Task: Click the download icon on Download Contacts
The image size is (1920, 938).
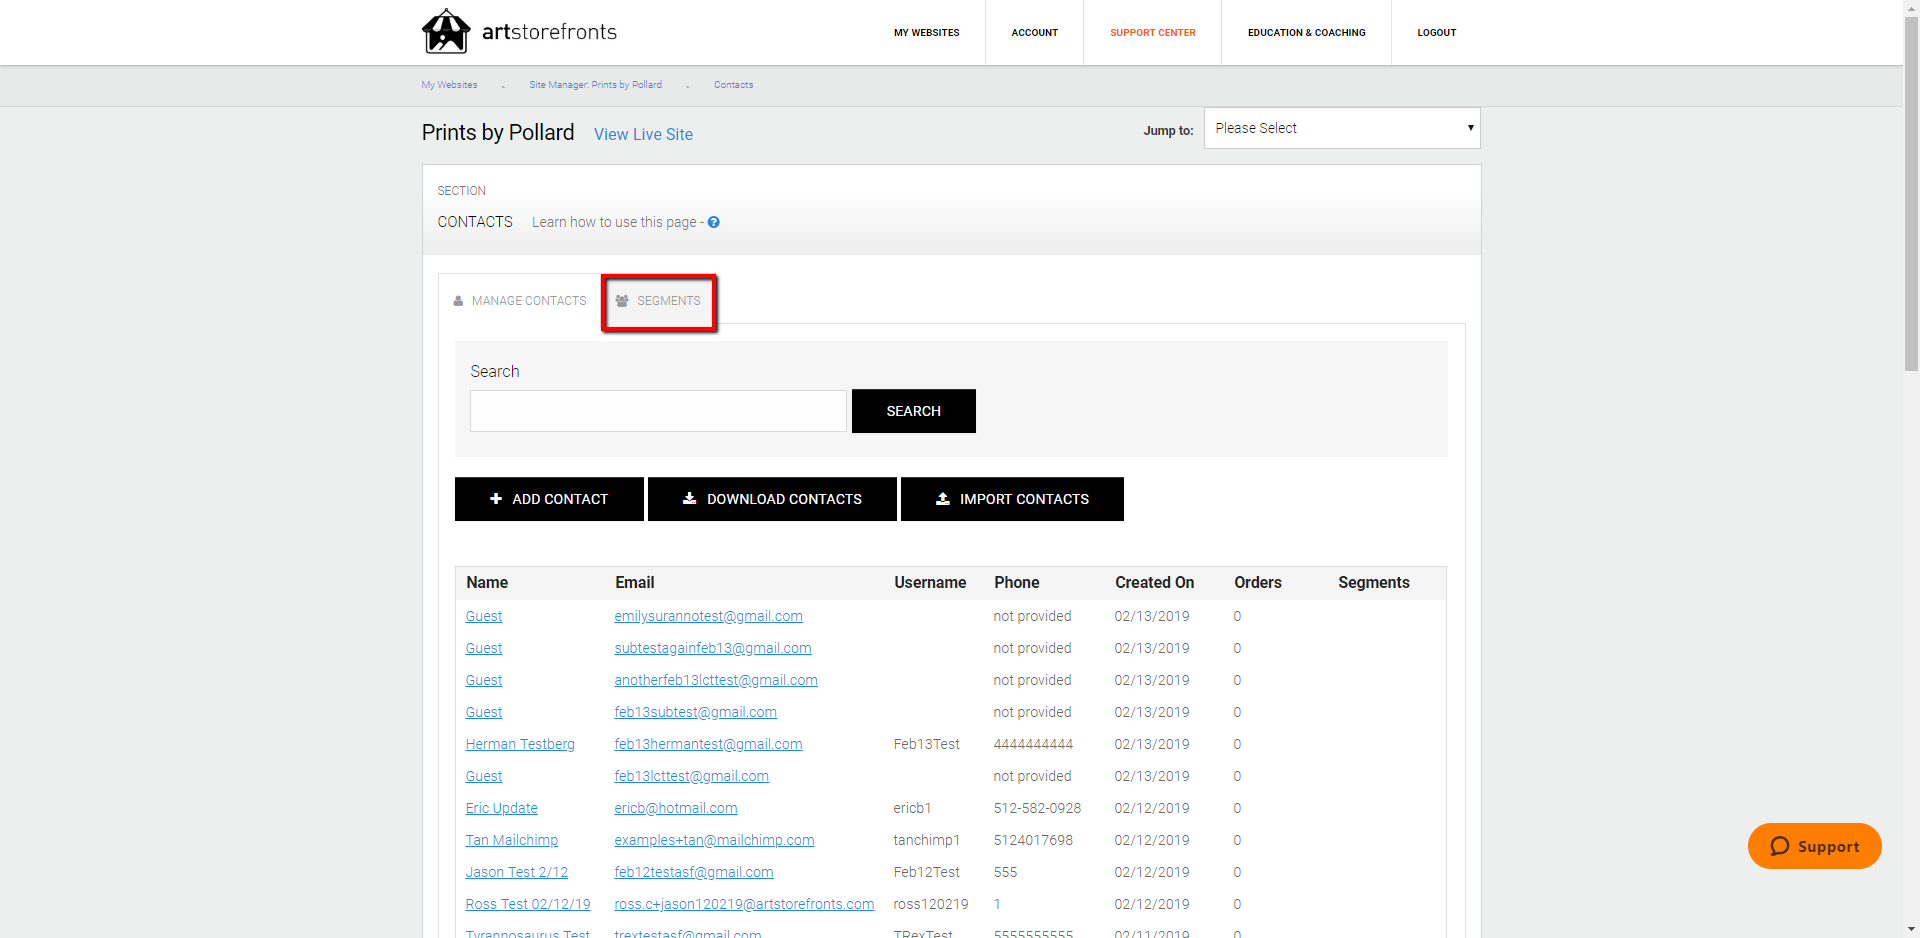Action: tap(690, 499)
